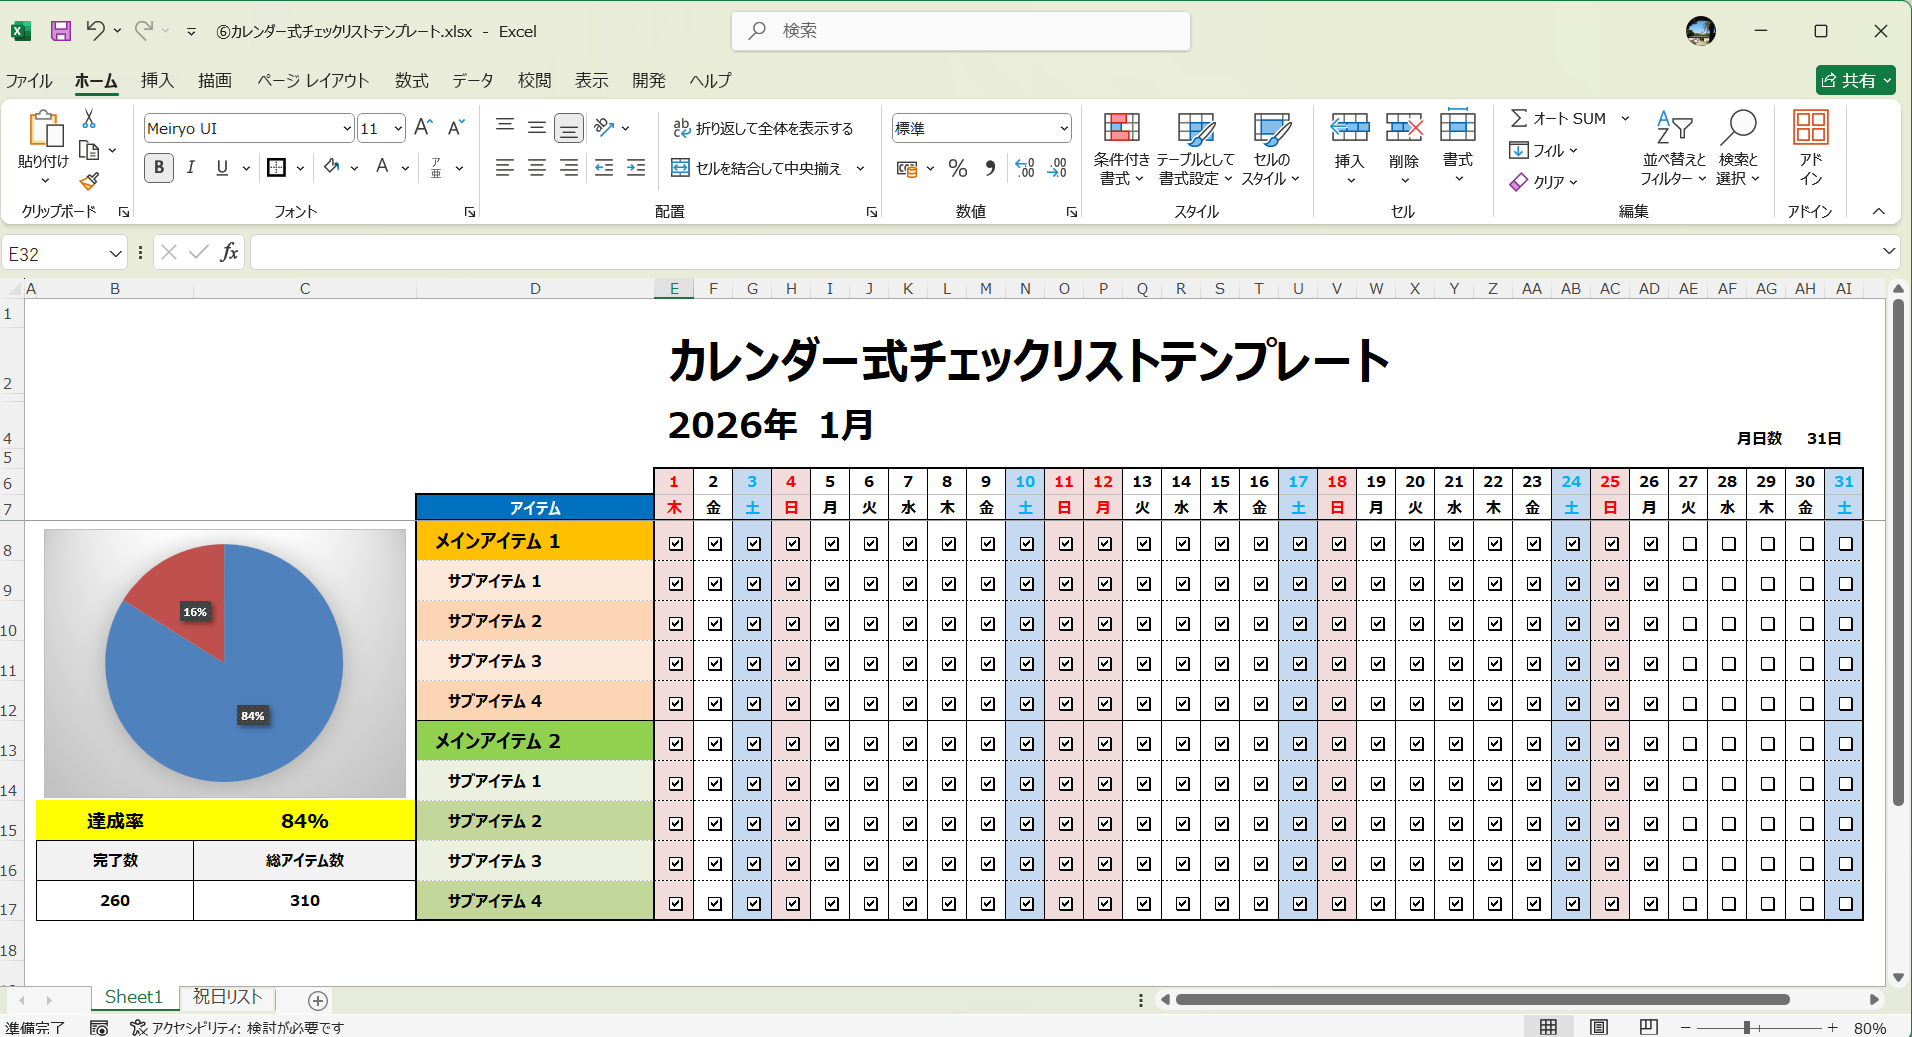Click the 共有 (Share) button

click(x=1855, y=80)
